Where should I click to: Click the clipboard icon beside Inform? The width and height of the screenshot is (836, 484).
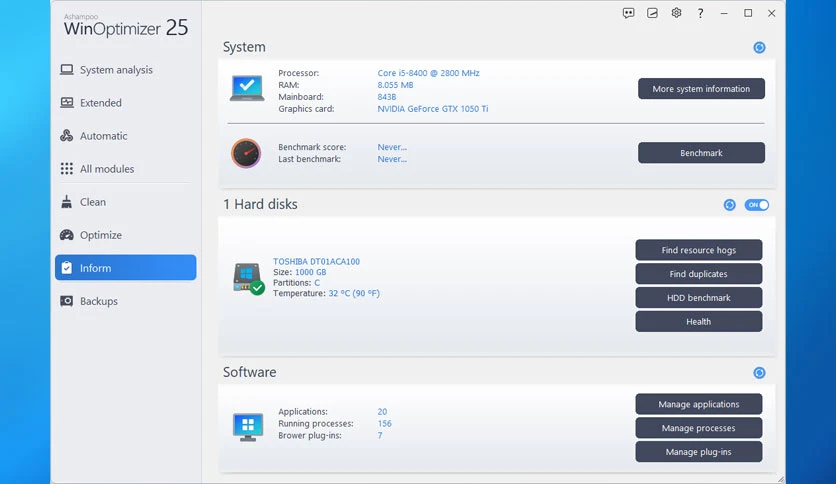point(67,268)
